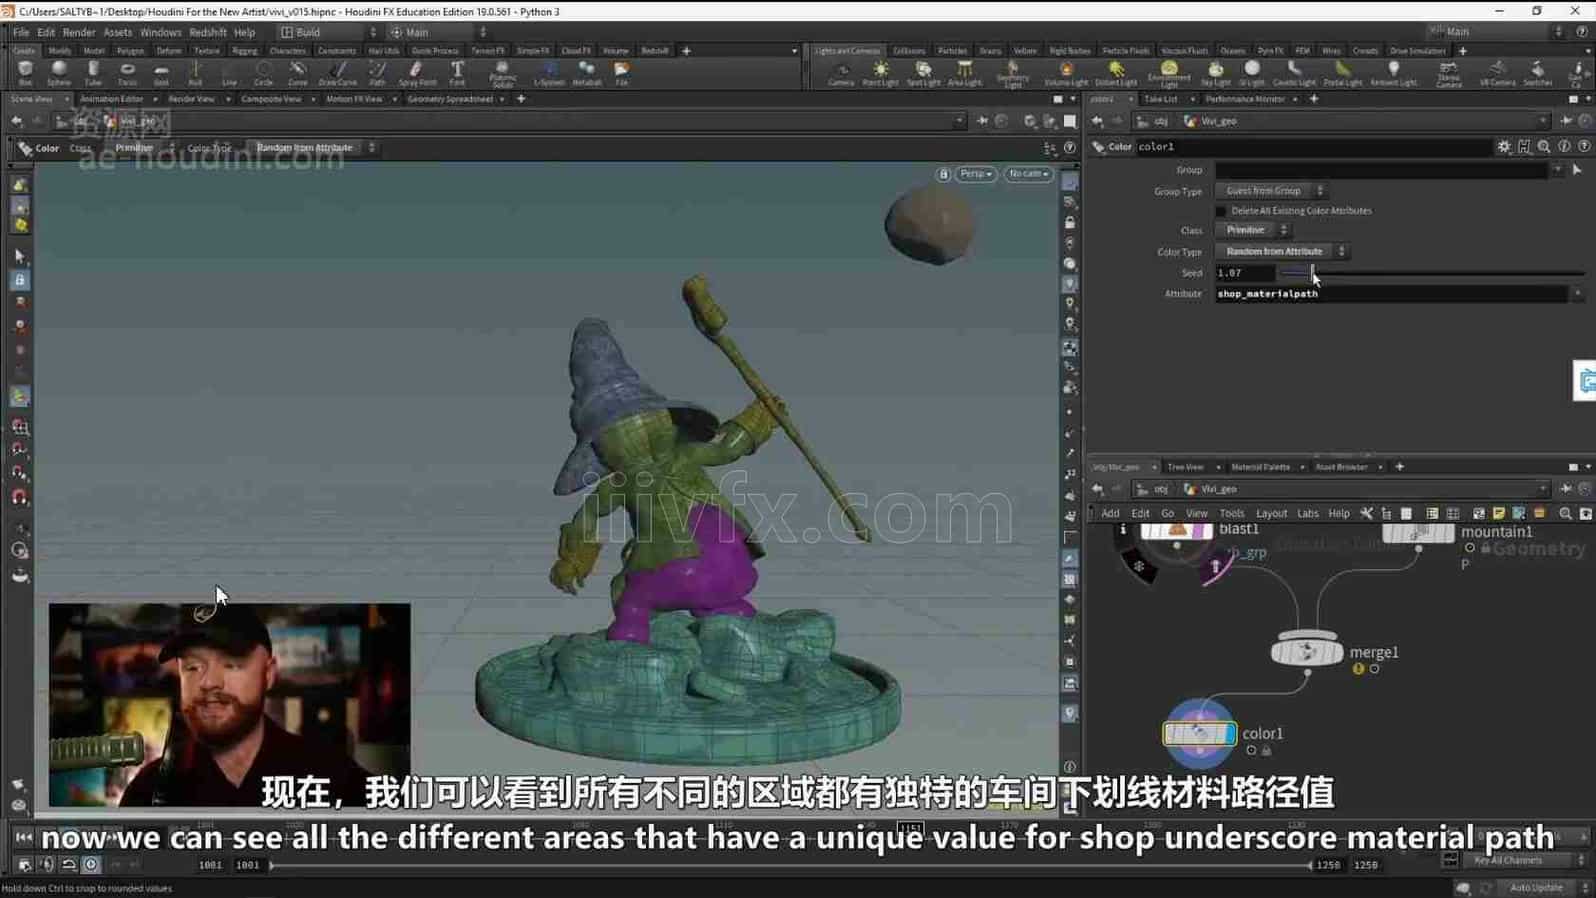Viewport: 1596px width, 898px height.
Task: Add a VR Camera from the shelf
Action: coord(1497,73)
